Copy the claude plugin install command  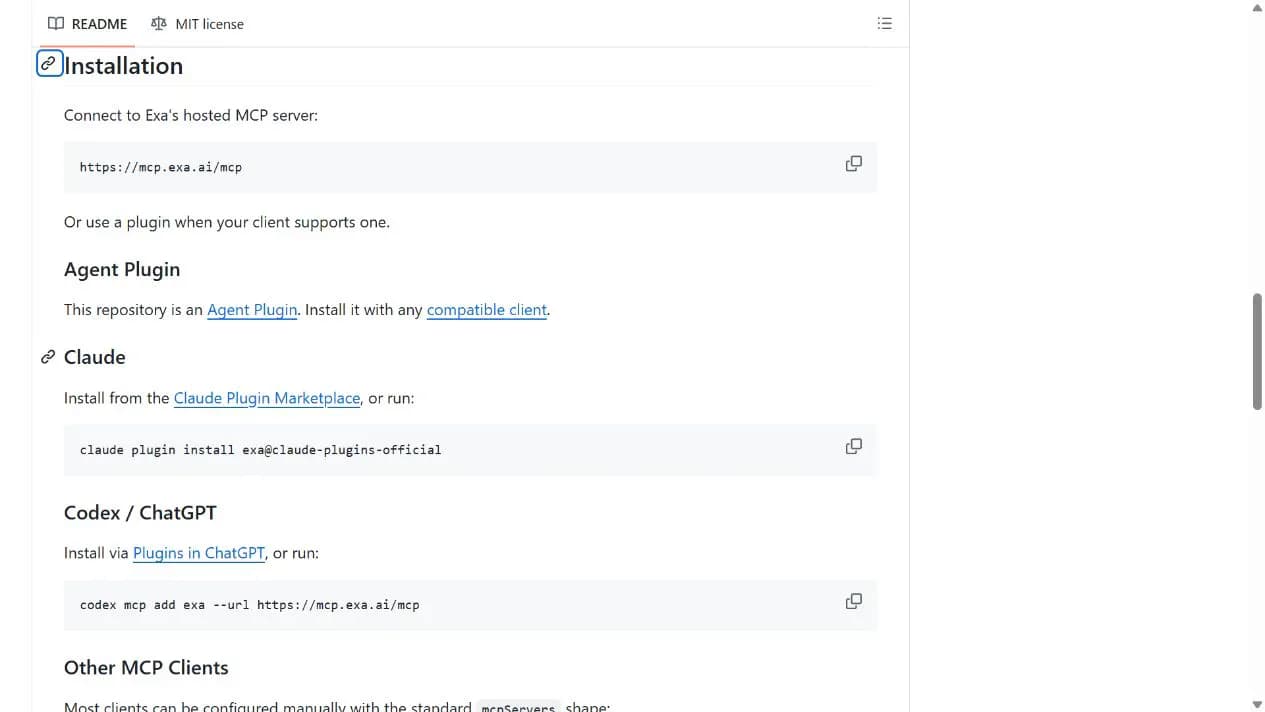tap(854, 446)
